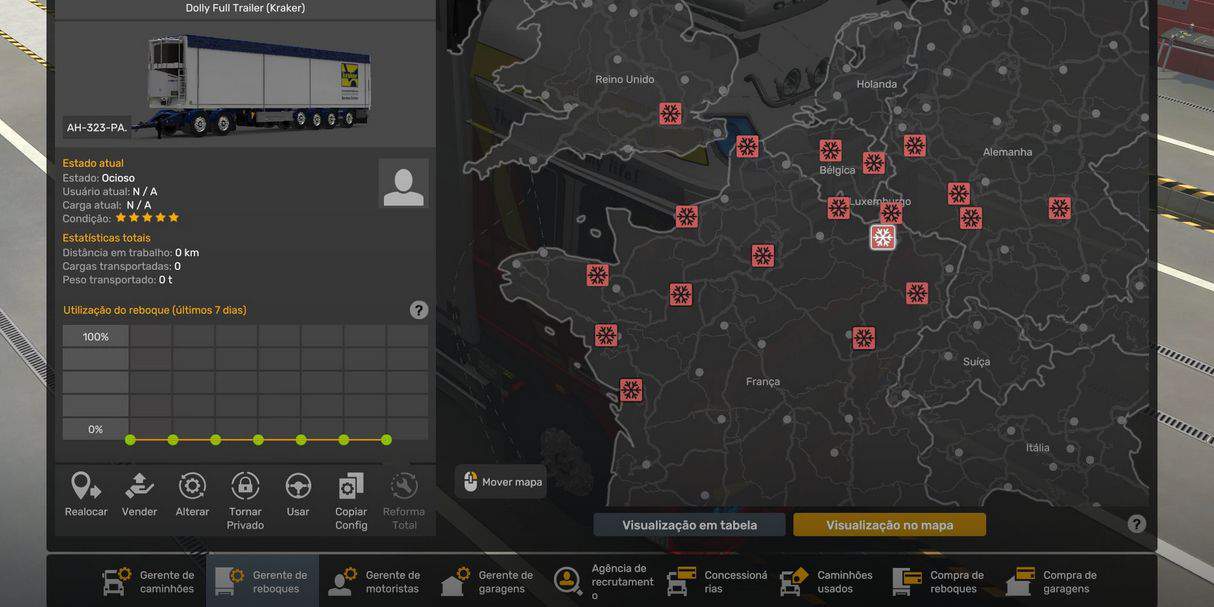Image resolution: width=1214 pixels, height=607 pixels.
Task: Click the Vender trailer icon
Action: (139, 487)
